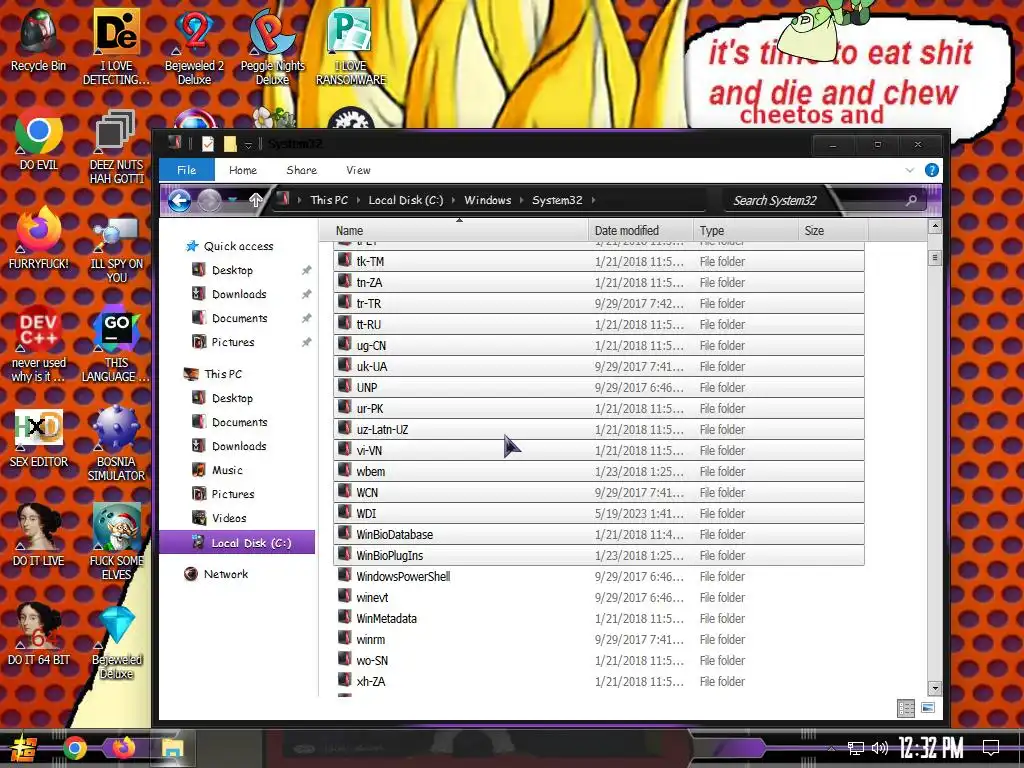Sort by the Type column header

click(746, 230)
